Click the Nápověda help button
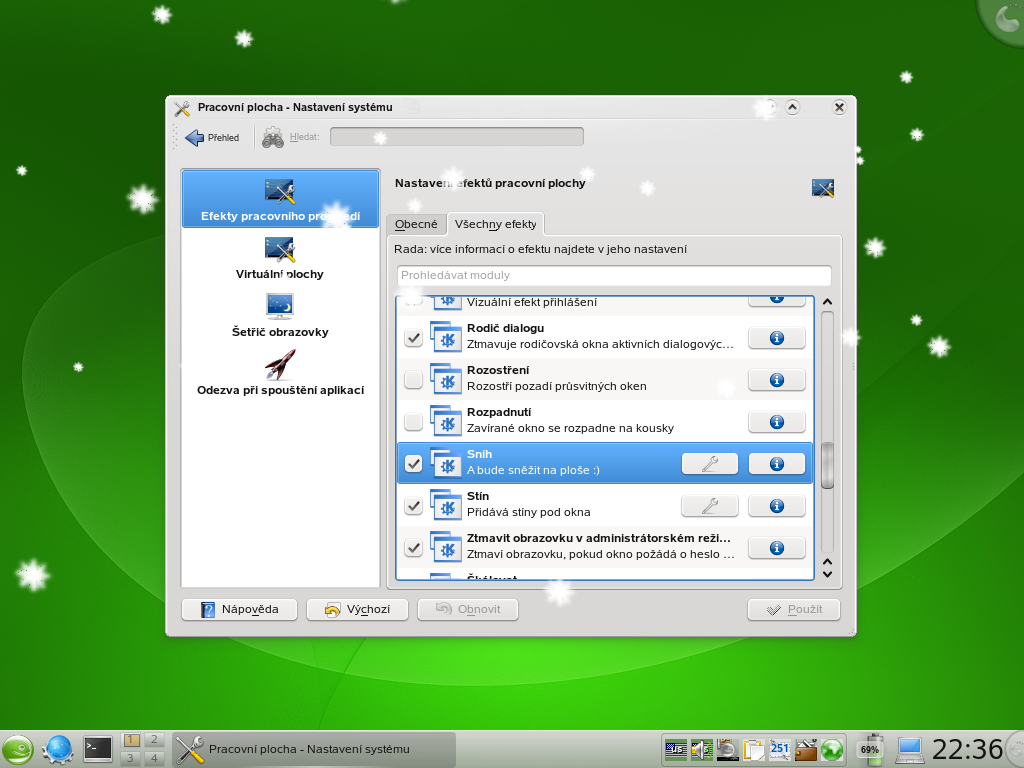The height and width of the screenshot is (768, 1024). click(239, 609)
